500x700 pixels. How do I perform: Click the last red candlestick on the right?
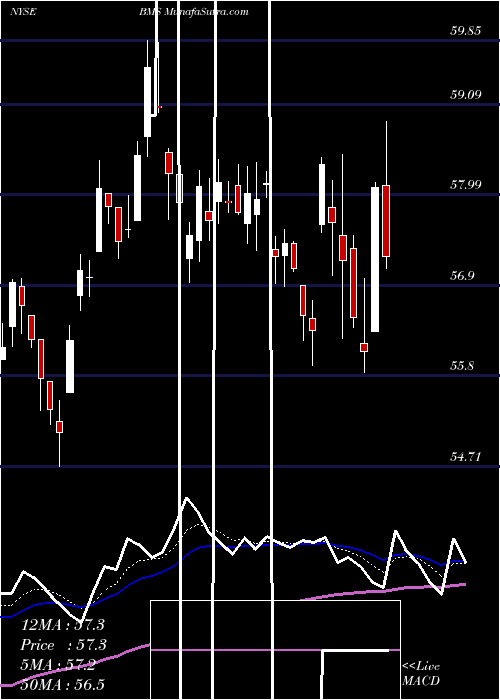(x=386, y=221)
